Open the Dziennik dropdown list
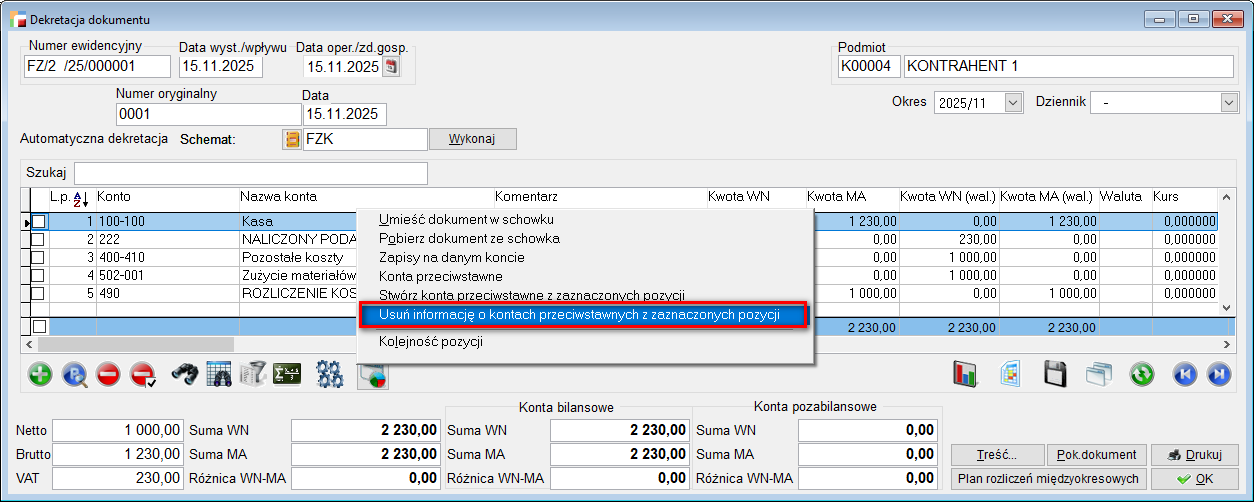 click(x=1229, y=102)
